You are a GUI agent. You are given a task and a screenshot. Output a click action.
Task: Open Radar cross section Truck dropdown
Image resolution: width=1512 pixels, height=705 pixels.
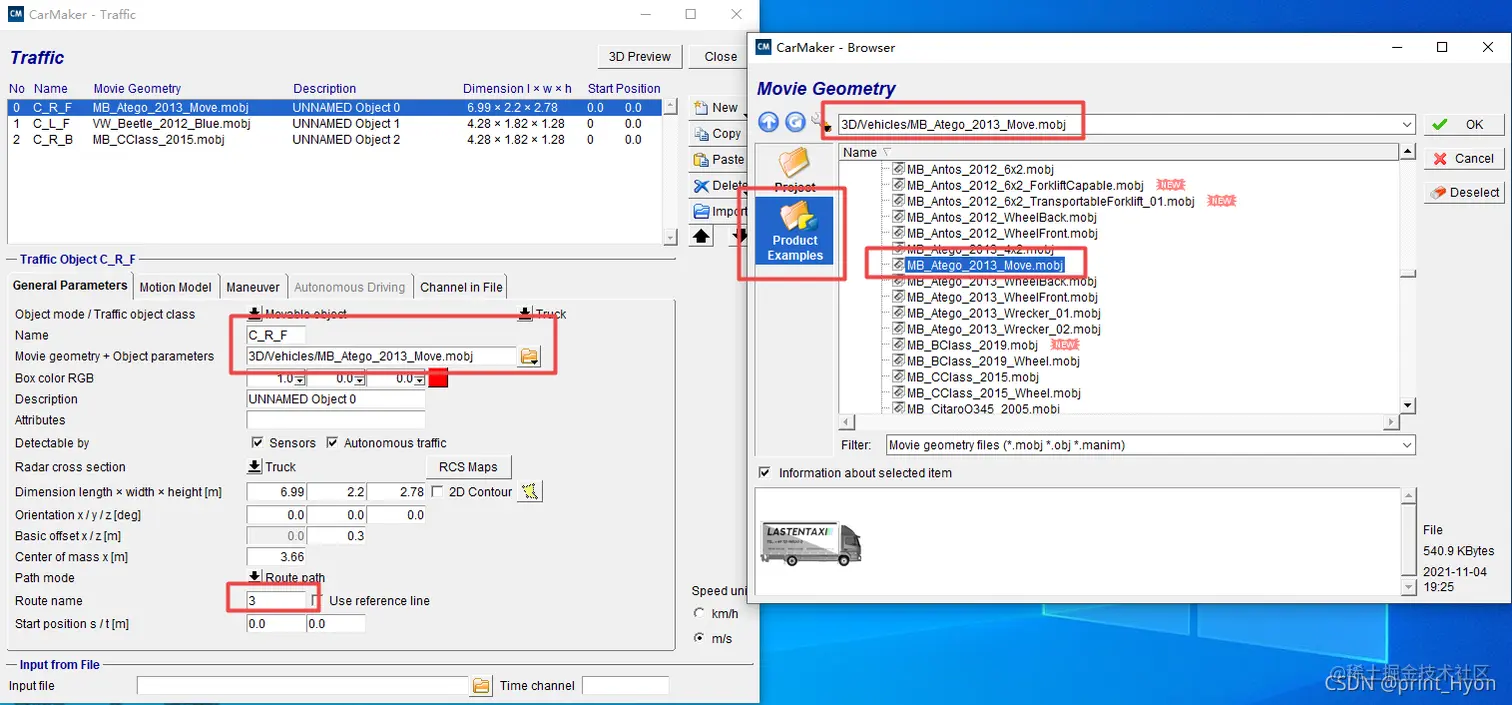254,467
